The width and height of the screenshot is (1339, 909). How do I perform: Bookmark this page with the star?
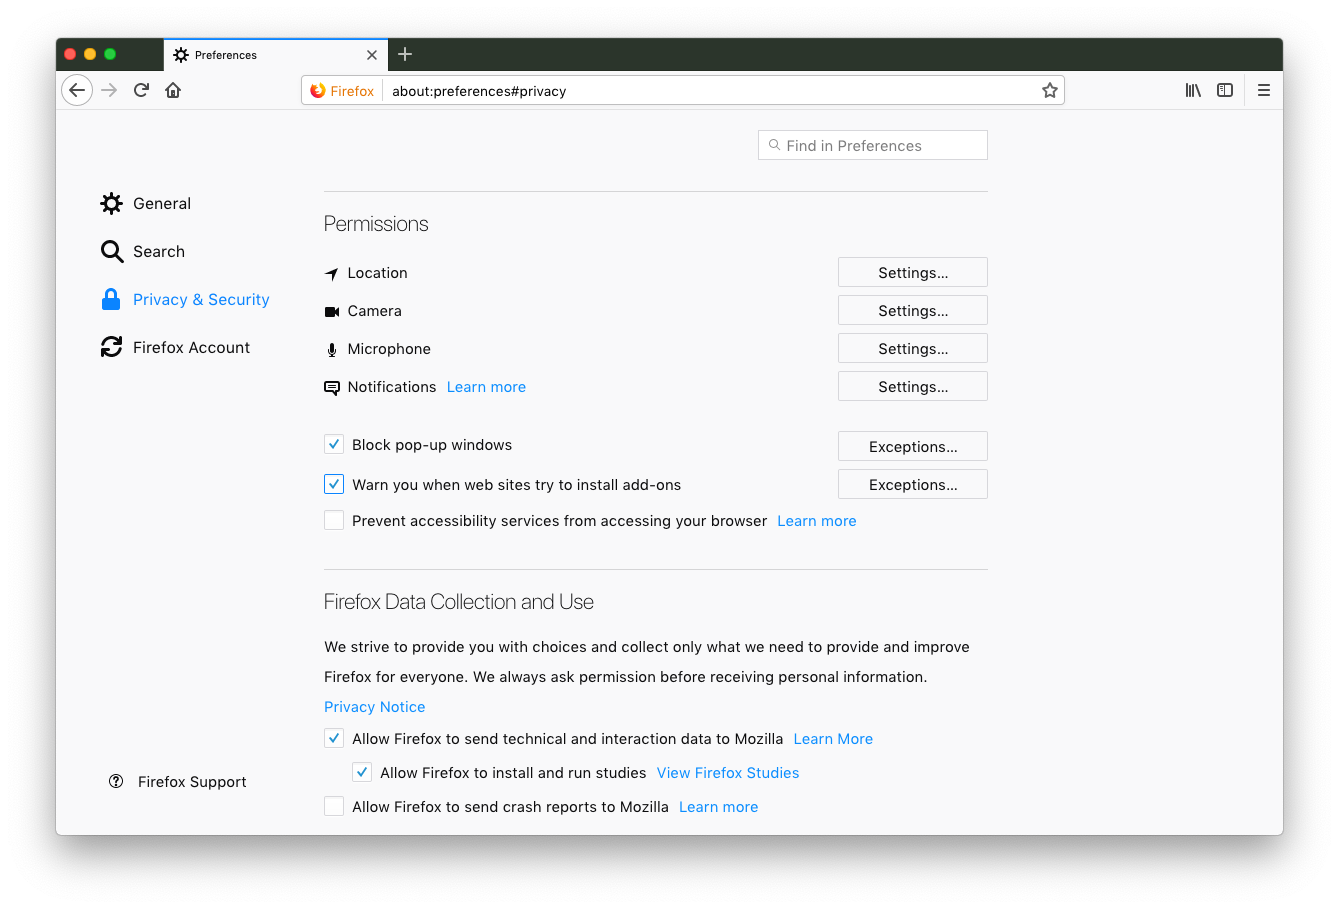[1050, 91]
